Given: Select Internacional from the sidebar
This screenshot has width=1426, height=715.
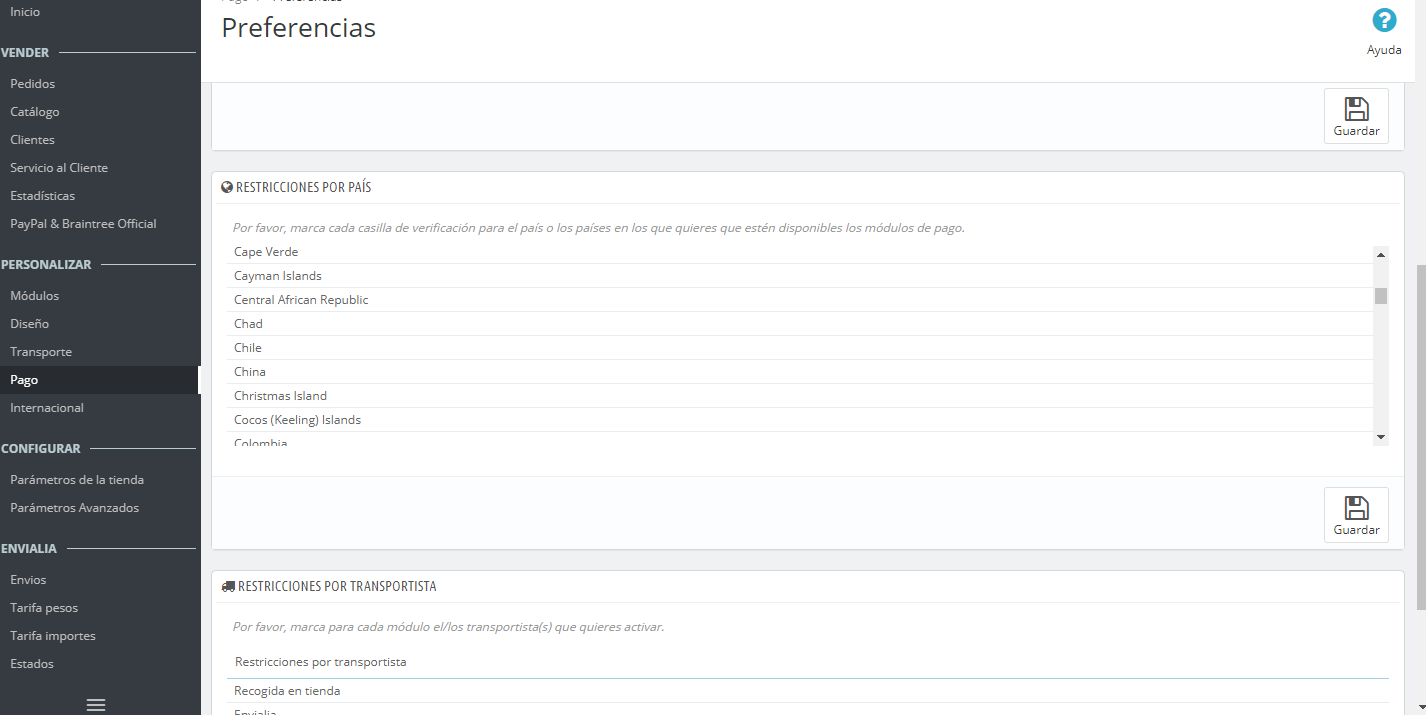Looking at the screenshot, I should [x=47, y=408].
